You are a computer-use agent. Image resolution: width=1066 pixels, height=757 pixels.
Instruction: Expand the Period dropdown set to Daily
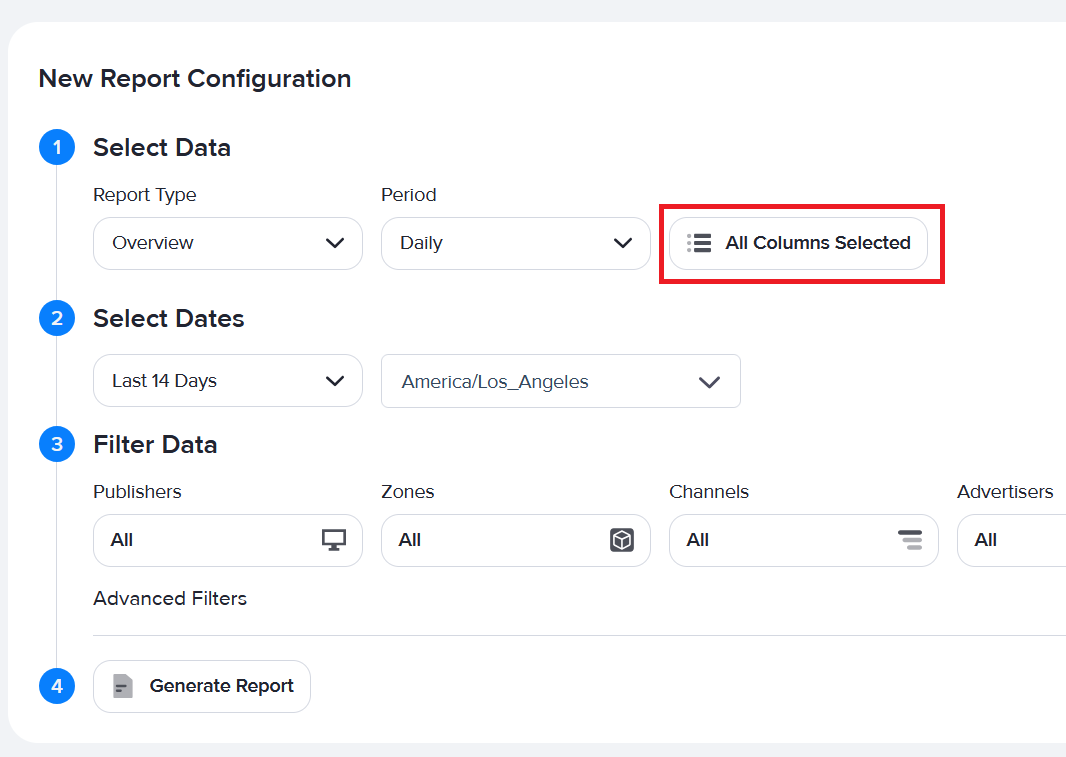click(x=516, y=243)
